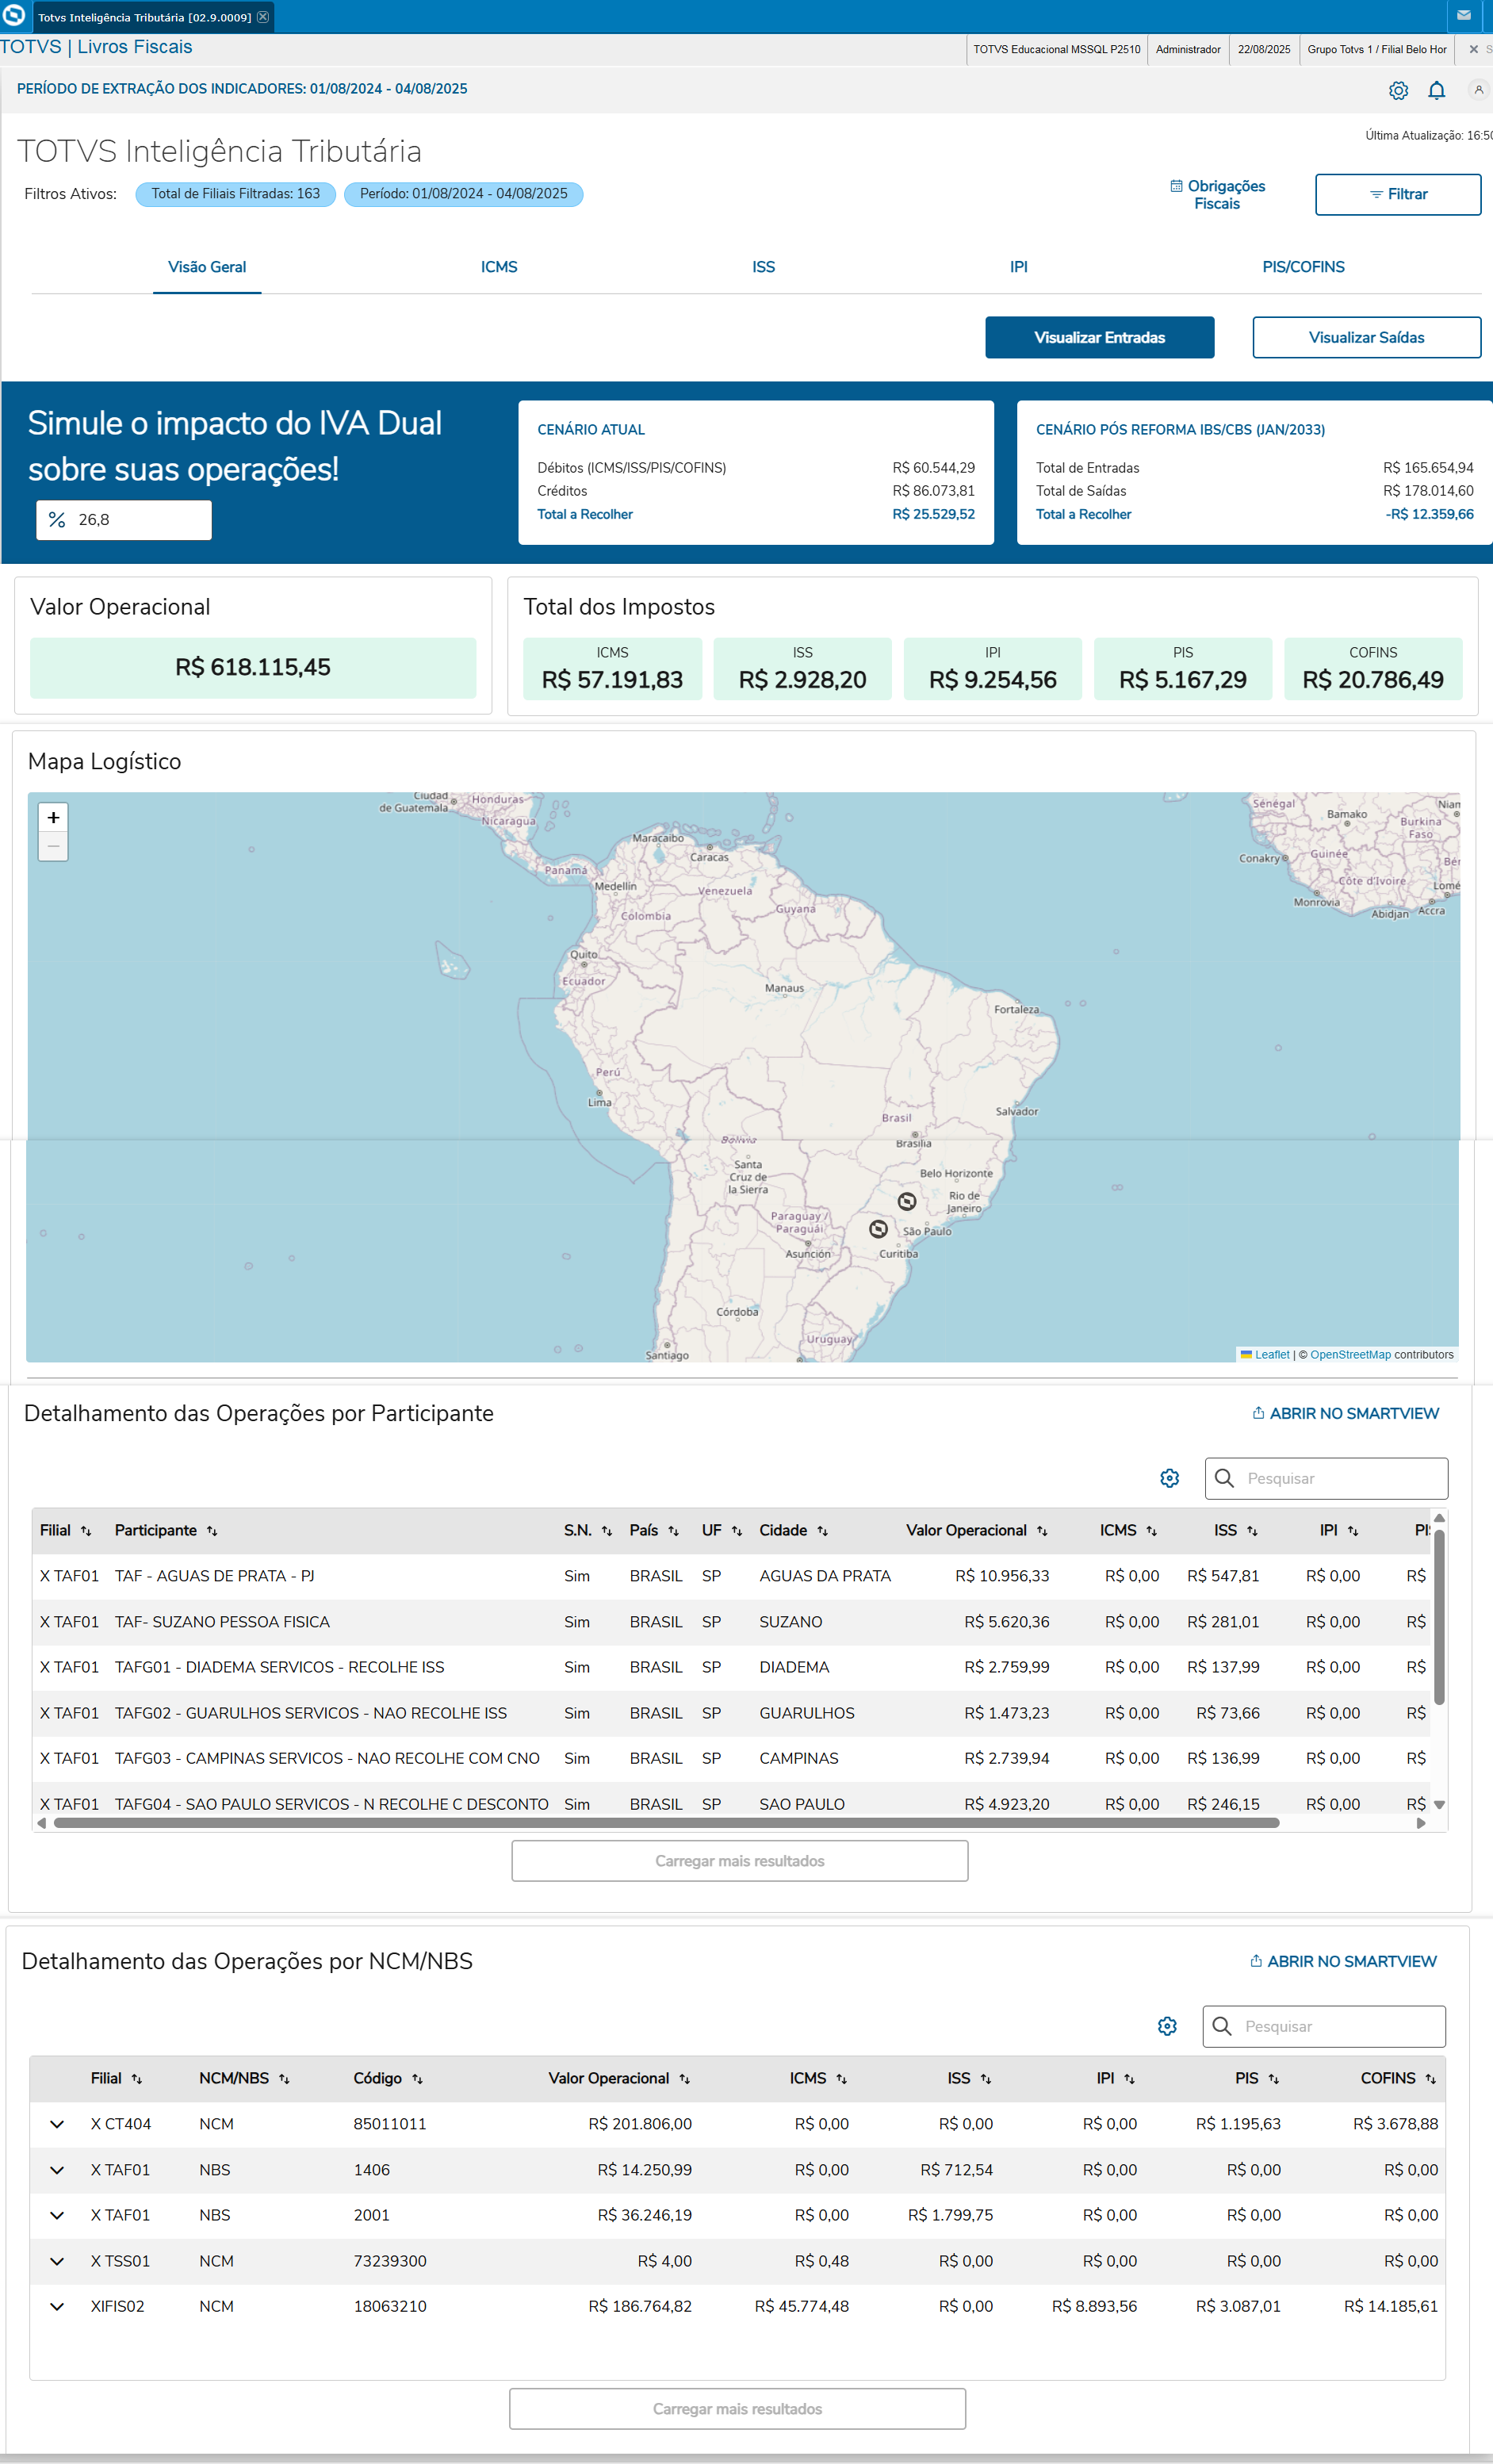Image resolution: width=1493 pixels, height=2464 pixels.
Task: Open column settings gear for Participante table
Action: pyautogui.click(x=1170, y=1478)
